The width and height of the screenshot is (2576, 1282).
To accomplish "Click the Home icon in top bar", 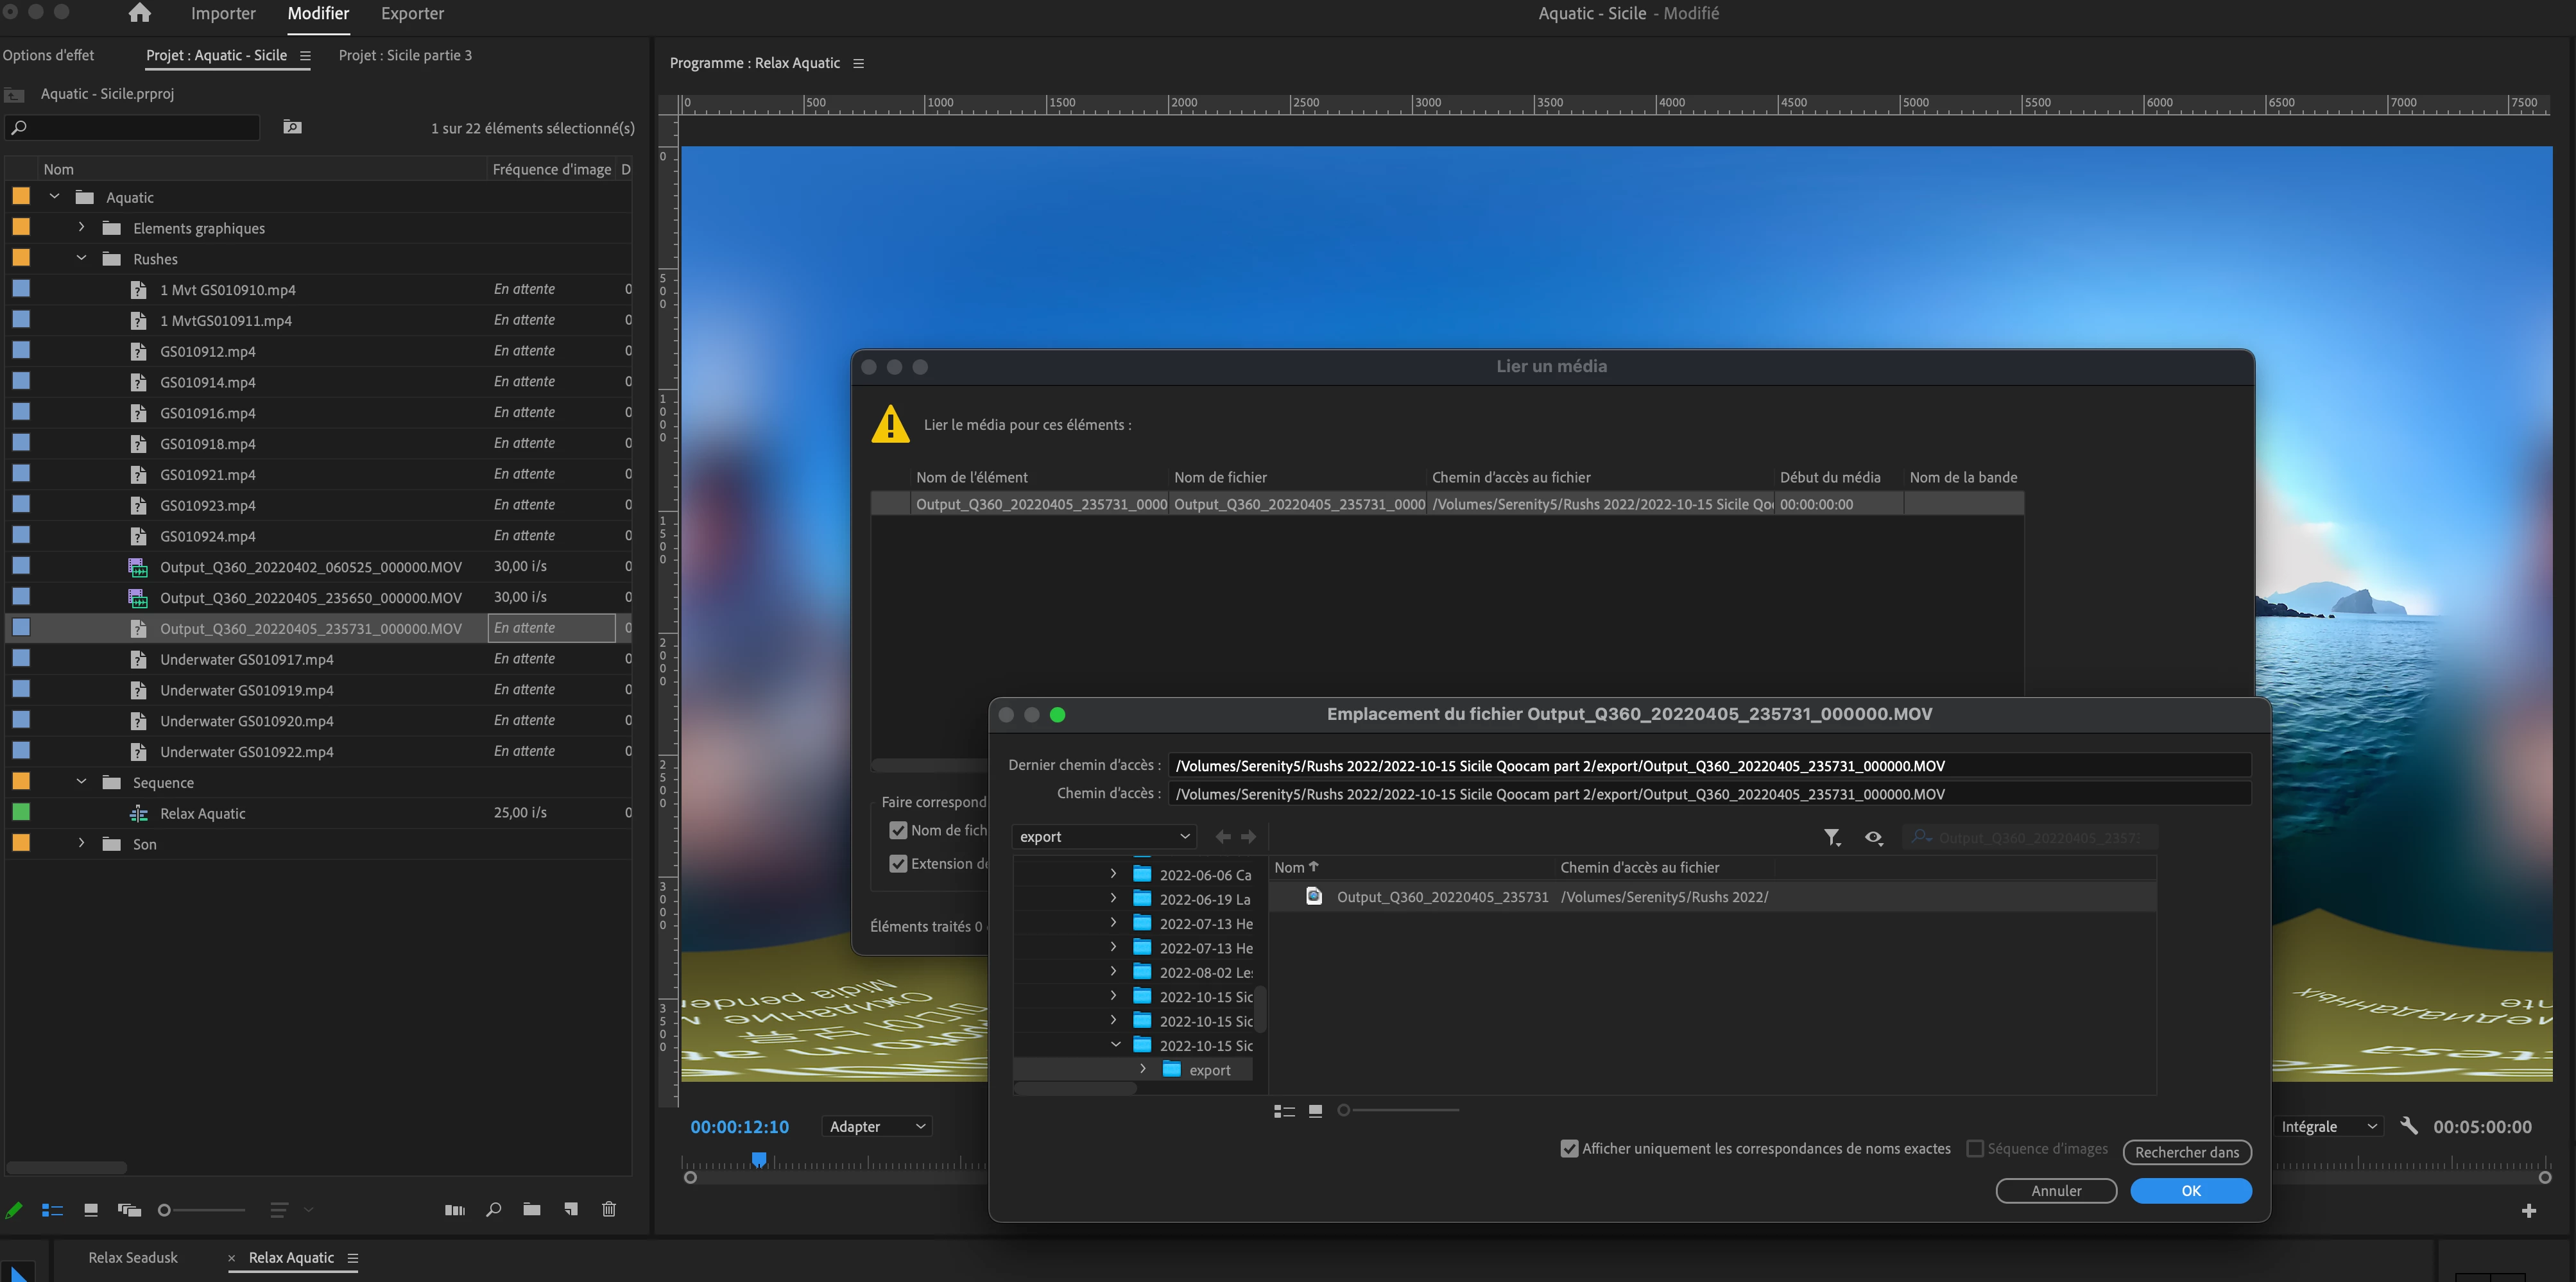I will pyautogui.click(x=140, y=13).
